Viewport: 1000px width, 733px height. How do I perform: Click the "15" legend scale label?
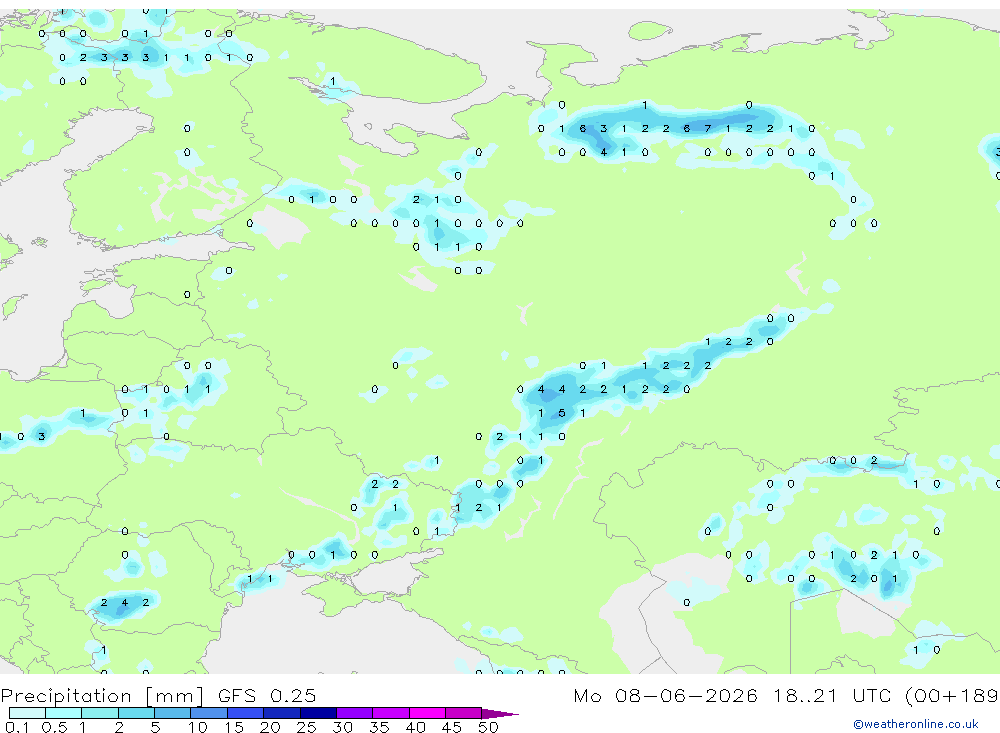pyautogui.click(x=234, y=727)
